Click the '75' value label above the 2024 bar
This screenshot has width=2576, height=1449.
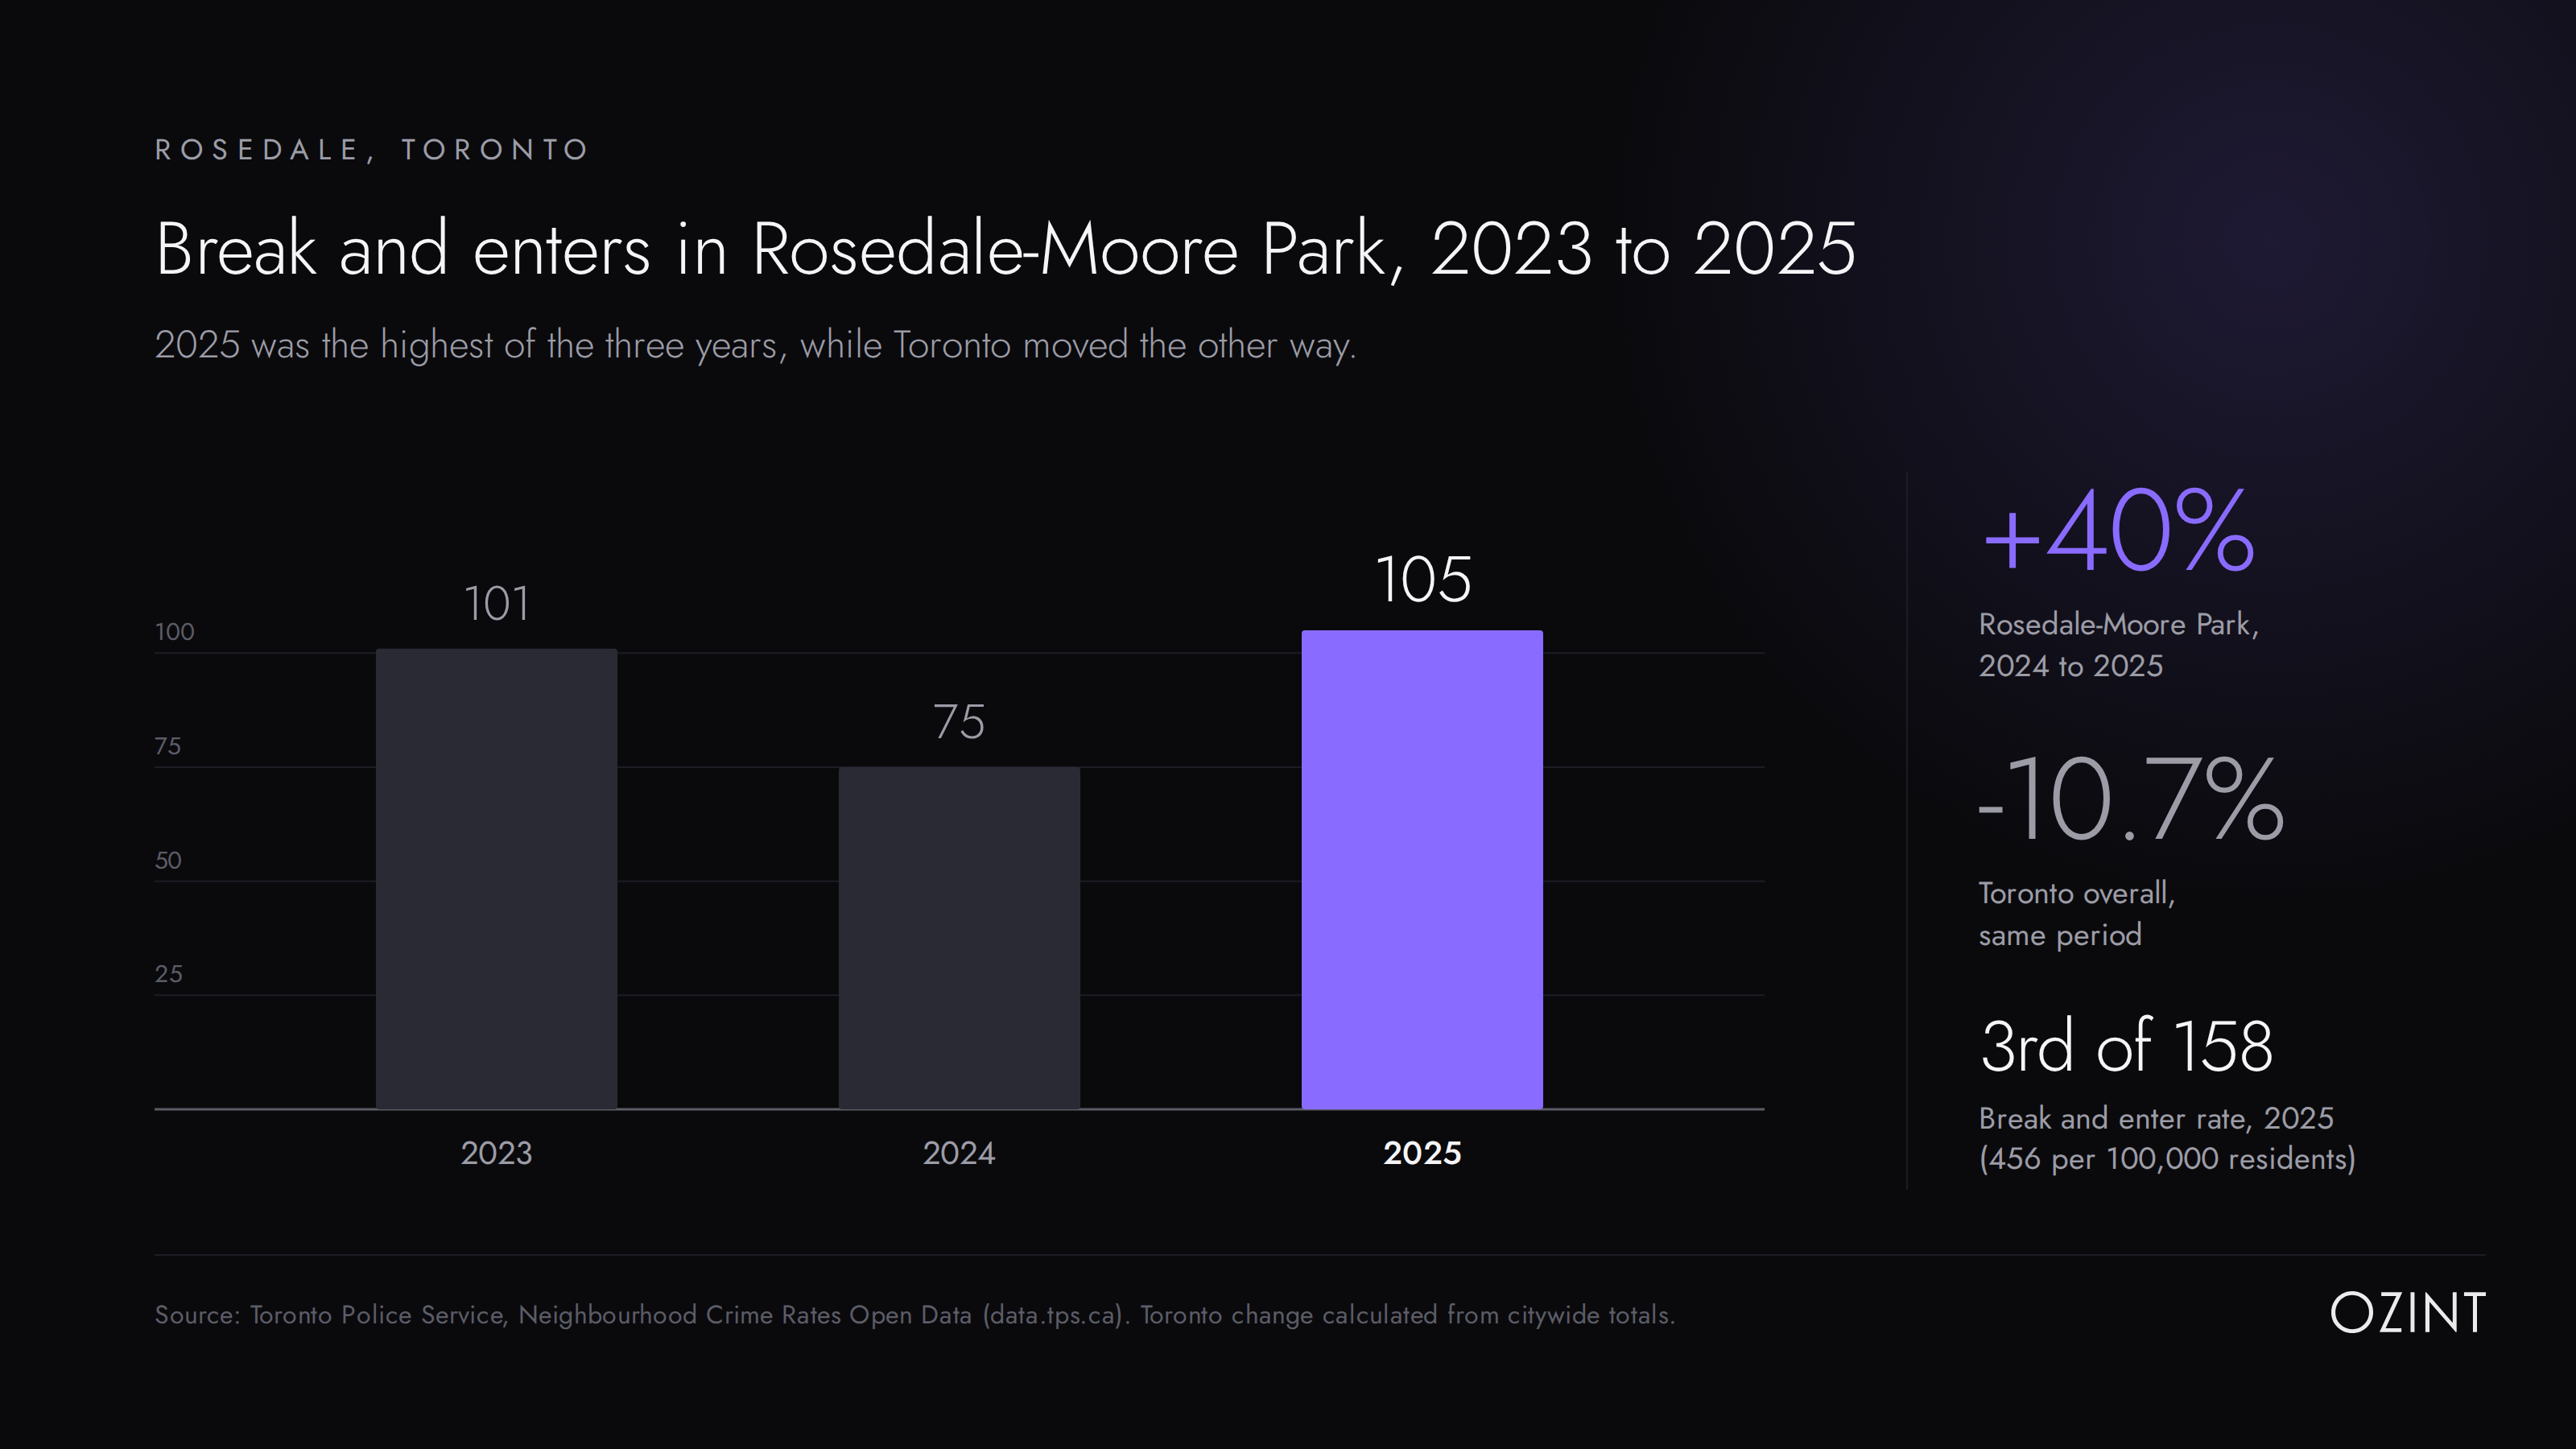[959, 721]
